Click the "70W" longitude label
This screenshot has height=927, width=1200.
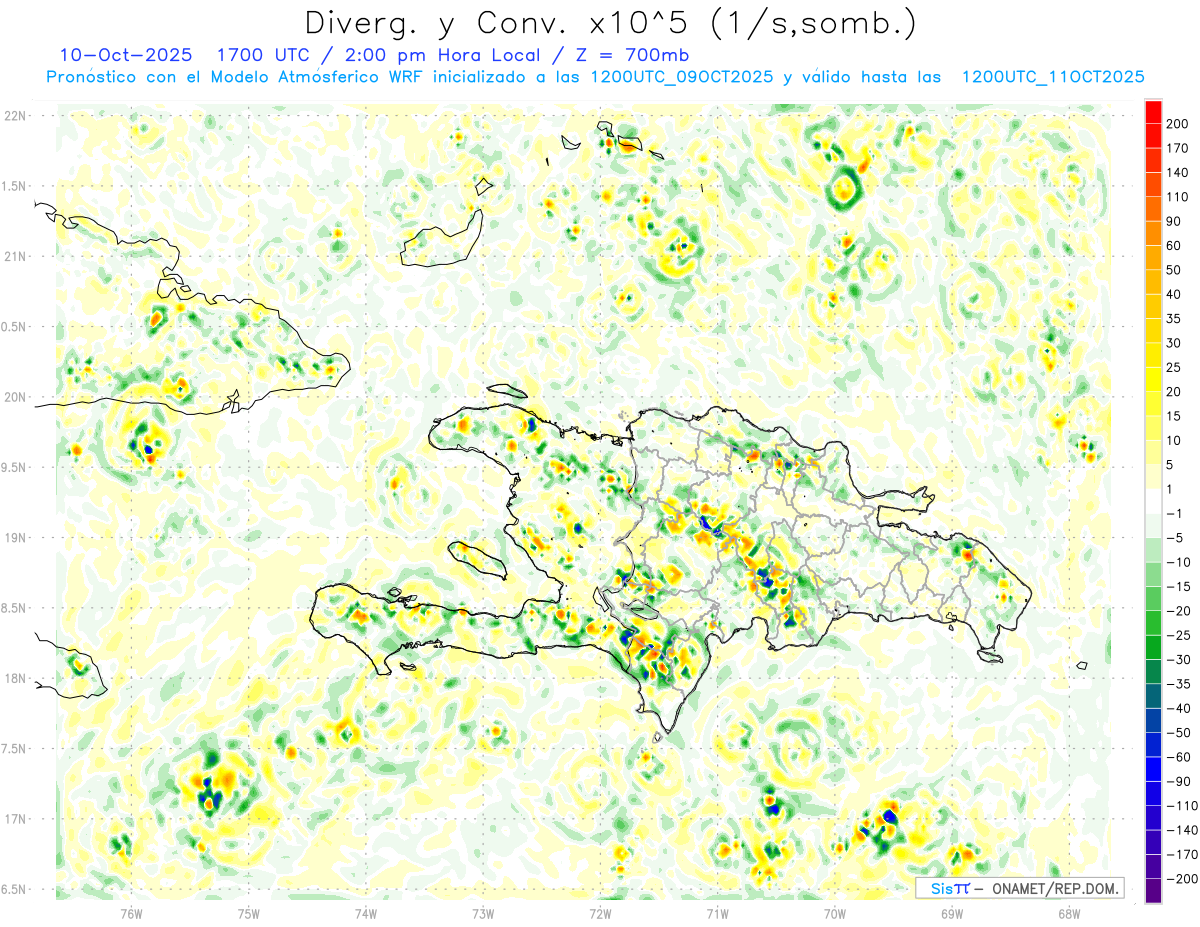coord(835,913)
